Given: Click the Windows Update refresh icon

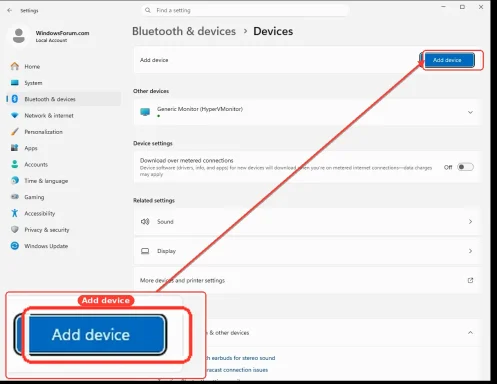Looking at the screenshot, I should (x=15, y=246).
